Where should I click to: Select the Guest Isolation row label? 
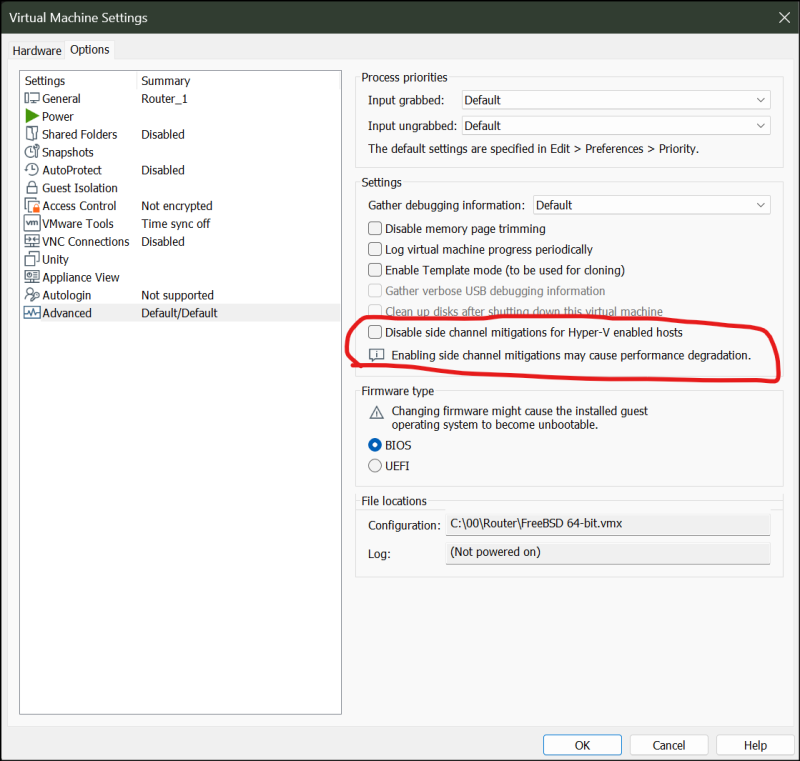[x=80, y=188]
